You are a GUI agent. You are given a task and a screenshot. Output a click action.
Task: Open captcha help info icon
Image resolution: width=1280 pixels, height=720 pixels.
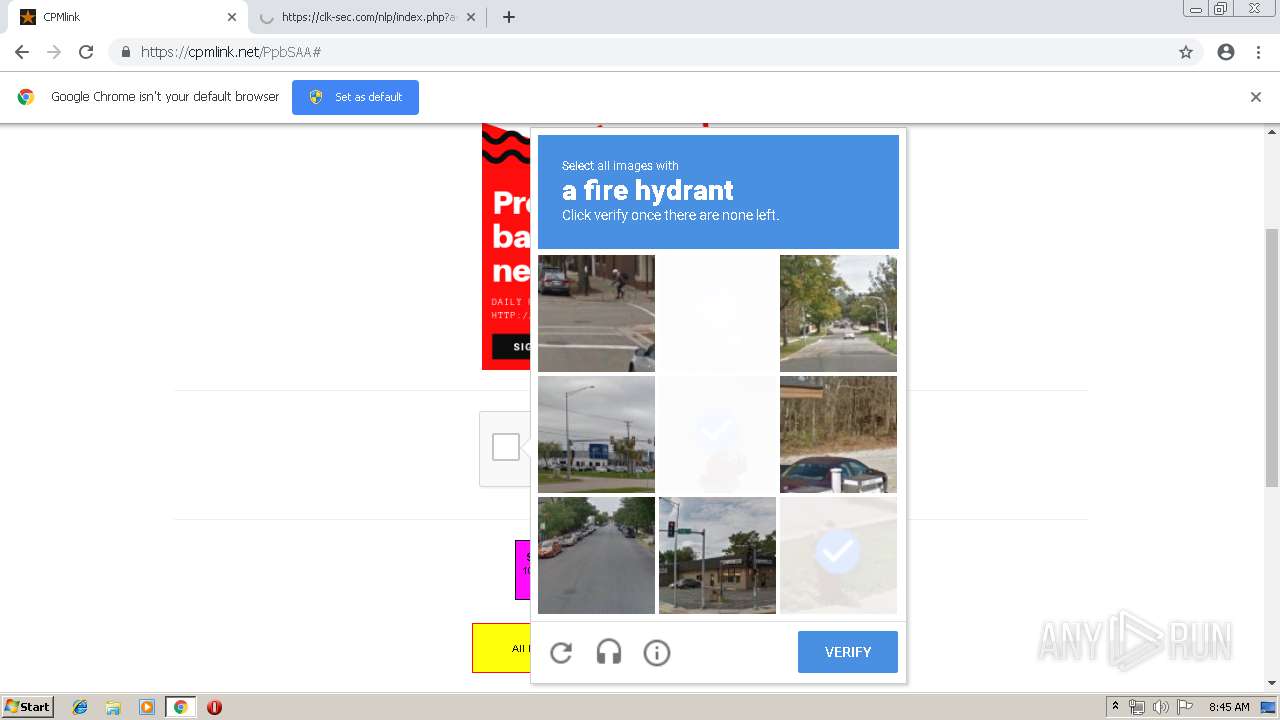[x=657, y=653]
